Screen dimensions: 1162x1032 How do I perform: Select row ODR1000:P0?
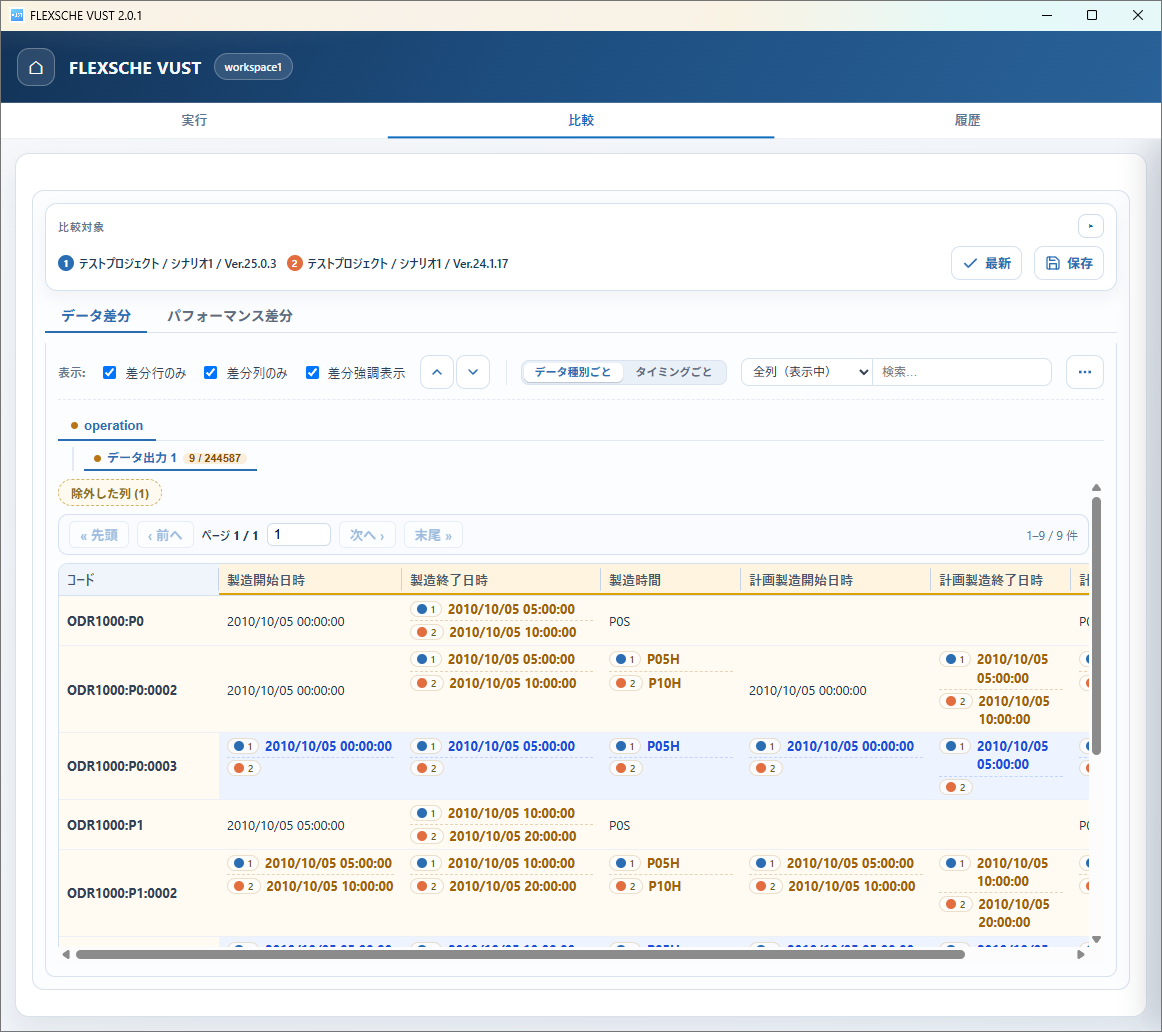574,621
